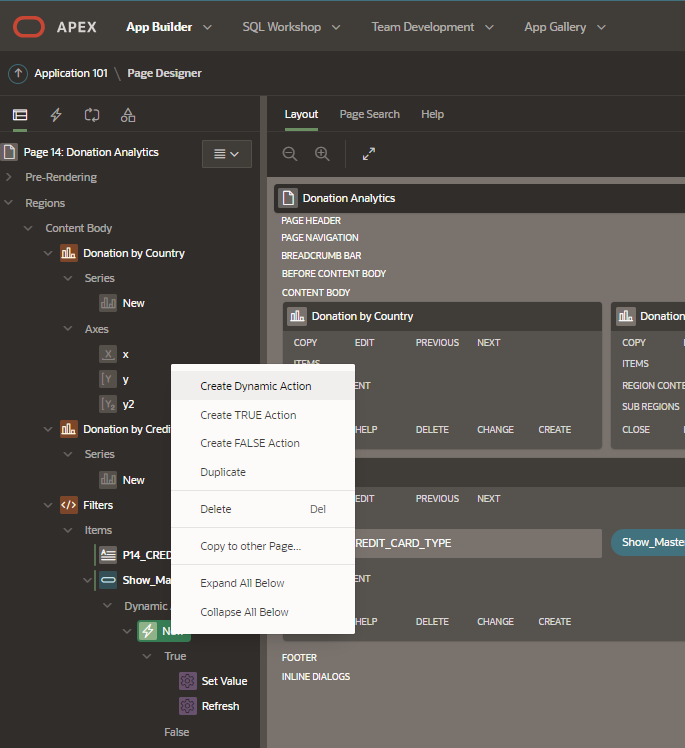Click the Application 101 breadcrumb link
The image size is (685, 748).
click(71, 73)
